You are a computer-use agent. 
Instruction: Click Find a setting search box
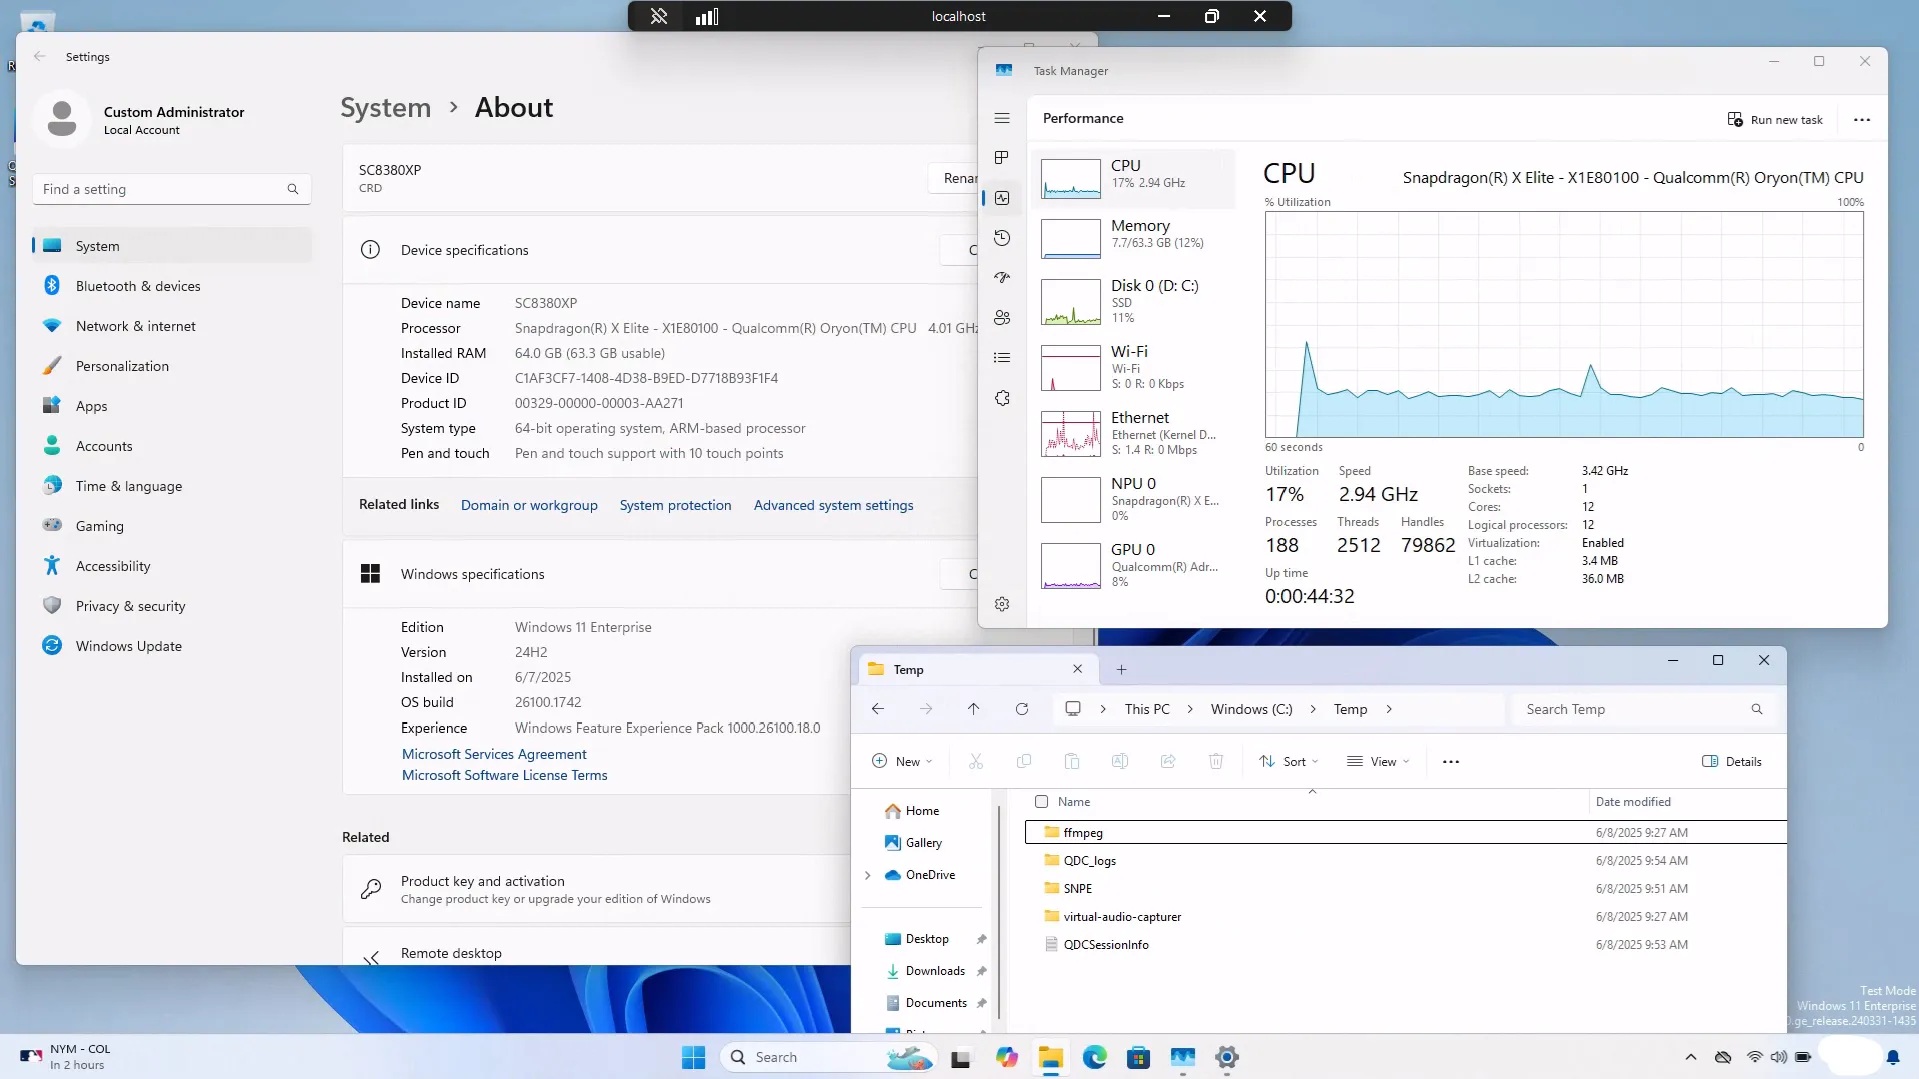(171, 189)
